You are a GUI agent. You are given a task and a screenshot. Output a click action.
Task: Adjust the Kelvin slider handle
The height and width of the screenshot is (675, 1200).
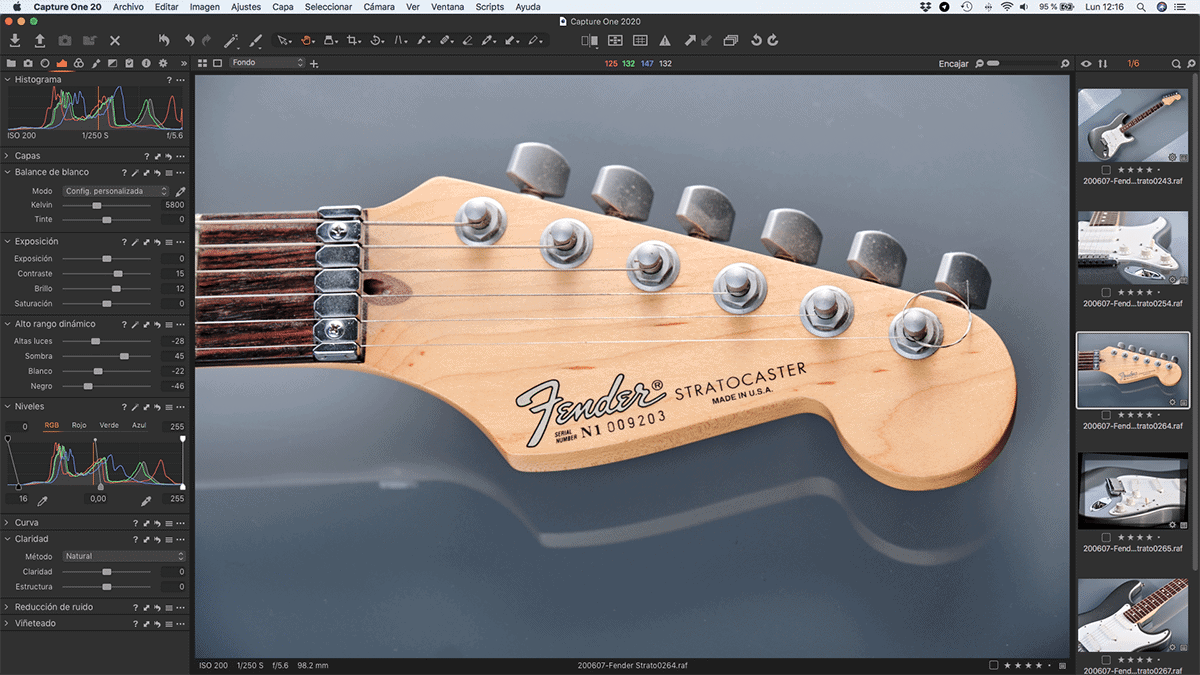[97, 205]
